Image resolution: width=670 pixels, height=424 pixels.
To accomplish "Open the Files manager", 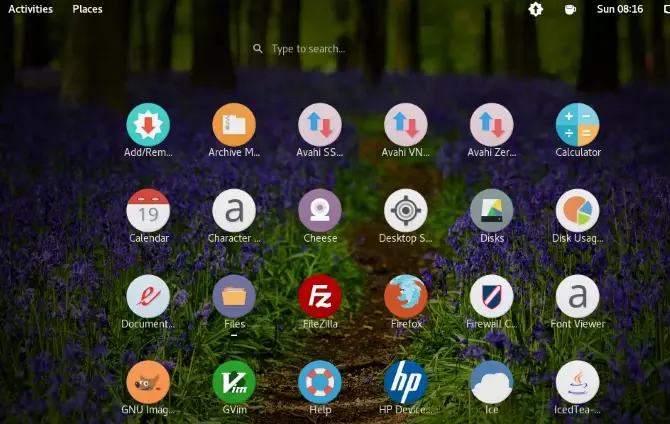I will (x=234, y=296).
